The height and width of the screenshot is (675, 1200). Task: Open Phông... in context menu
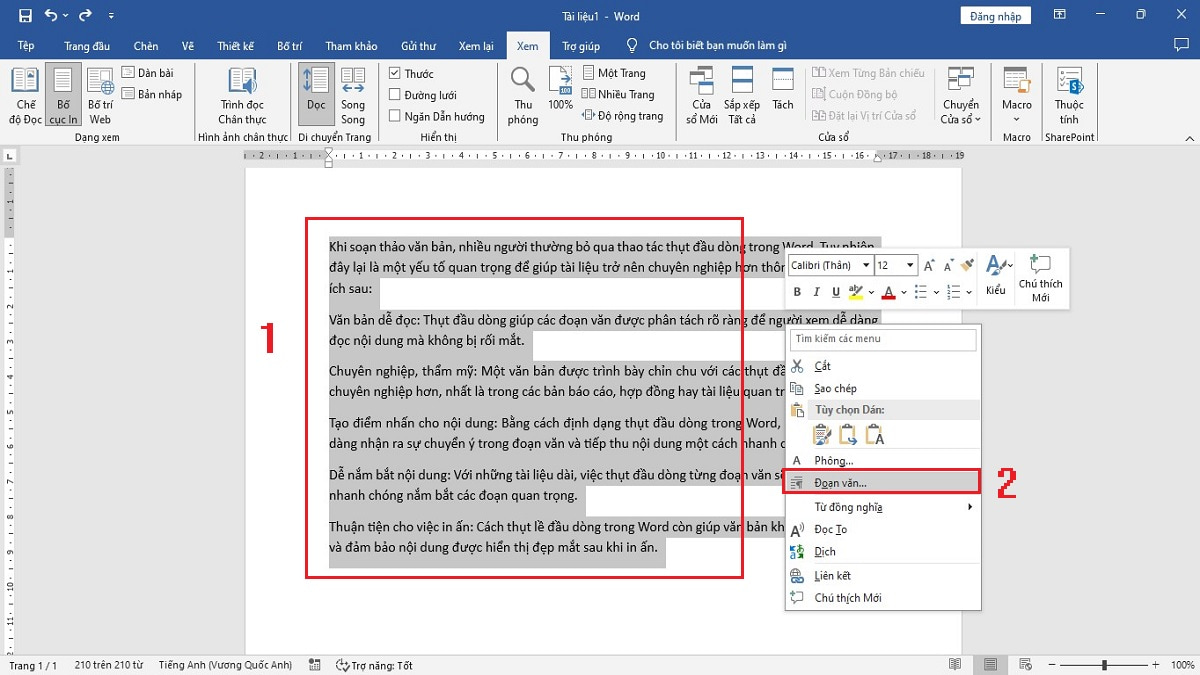point(883,460)
